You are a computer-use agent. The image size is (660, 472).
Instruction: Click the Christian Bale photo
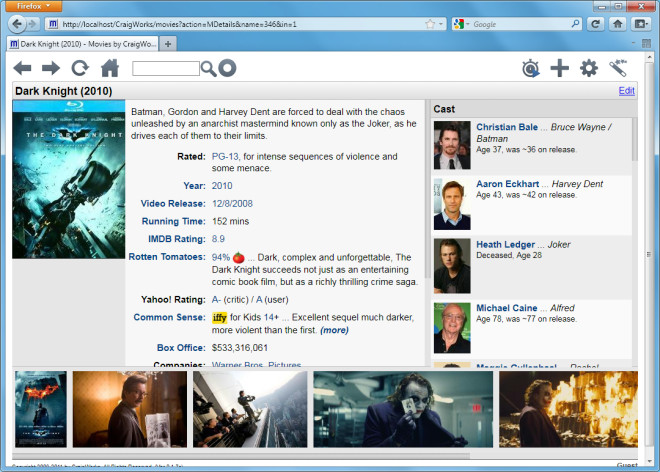[x=452, y=145]
